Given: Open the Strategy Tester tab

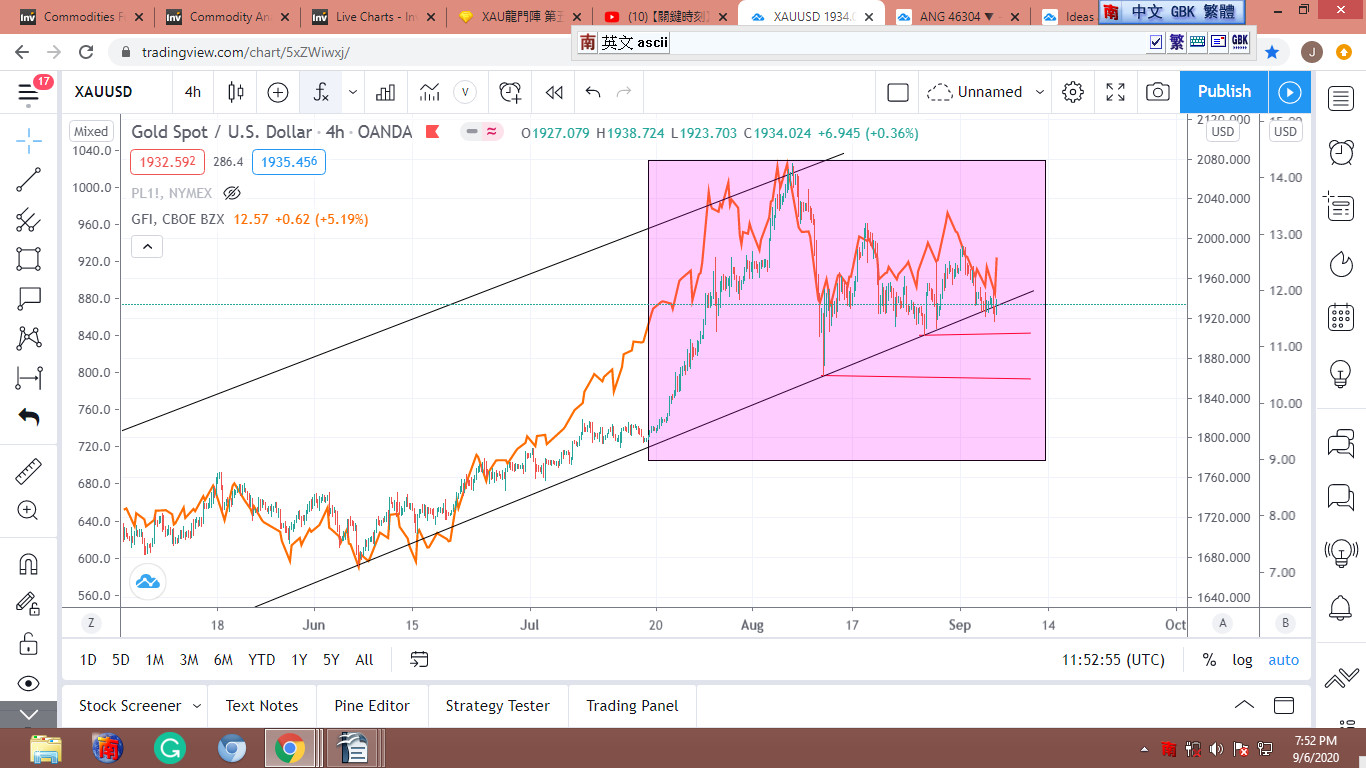Looking at the screenshot, I should (498, 706).
